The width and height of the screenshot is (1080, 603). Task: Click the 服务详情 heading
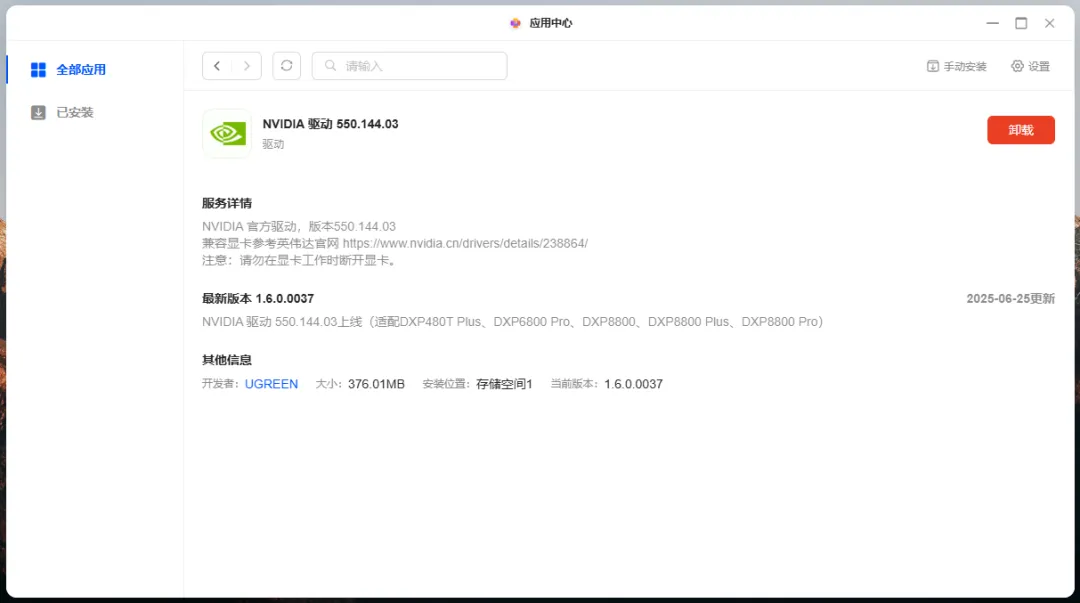click(227, 203)
